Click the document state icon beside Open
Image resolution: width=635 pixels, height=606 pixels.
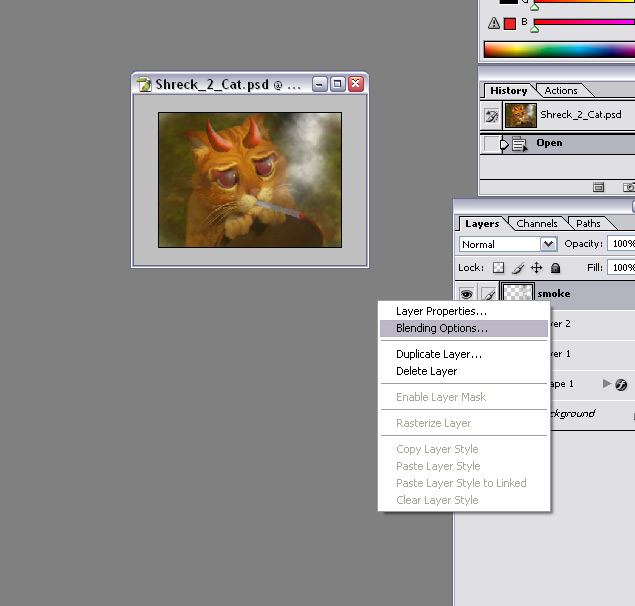point(520,144)
